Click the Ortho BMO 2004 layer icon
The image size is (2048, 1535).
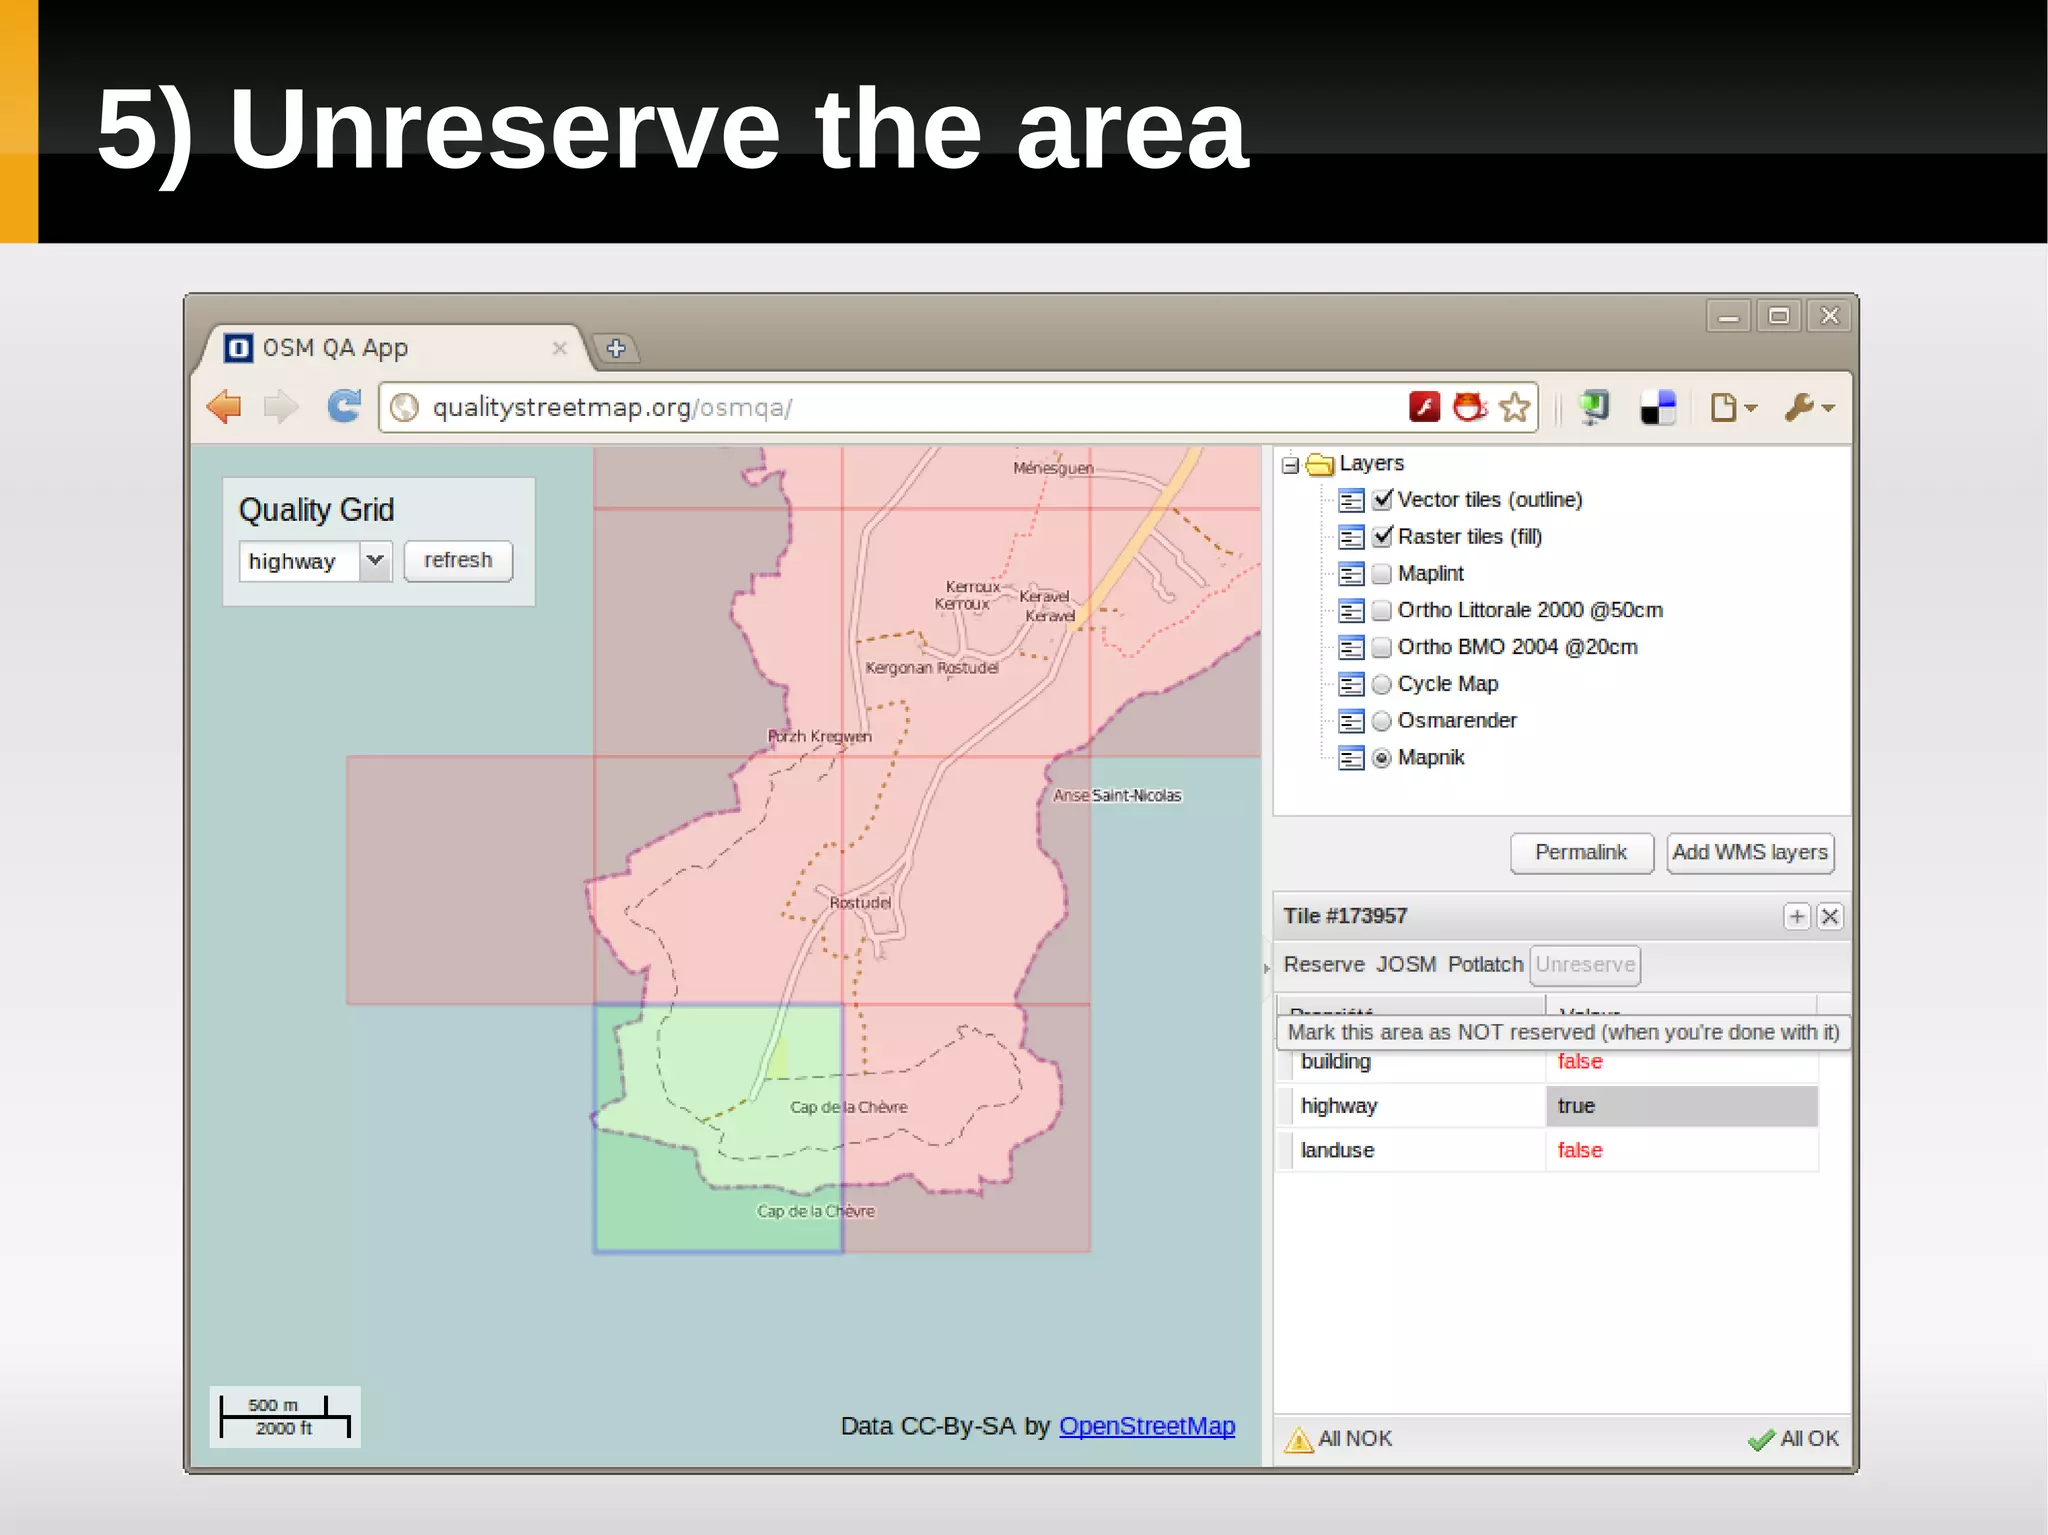[1351, 648]
